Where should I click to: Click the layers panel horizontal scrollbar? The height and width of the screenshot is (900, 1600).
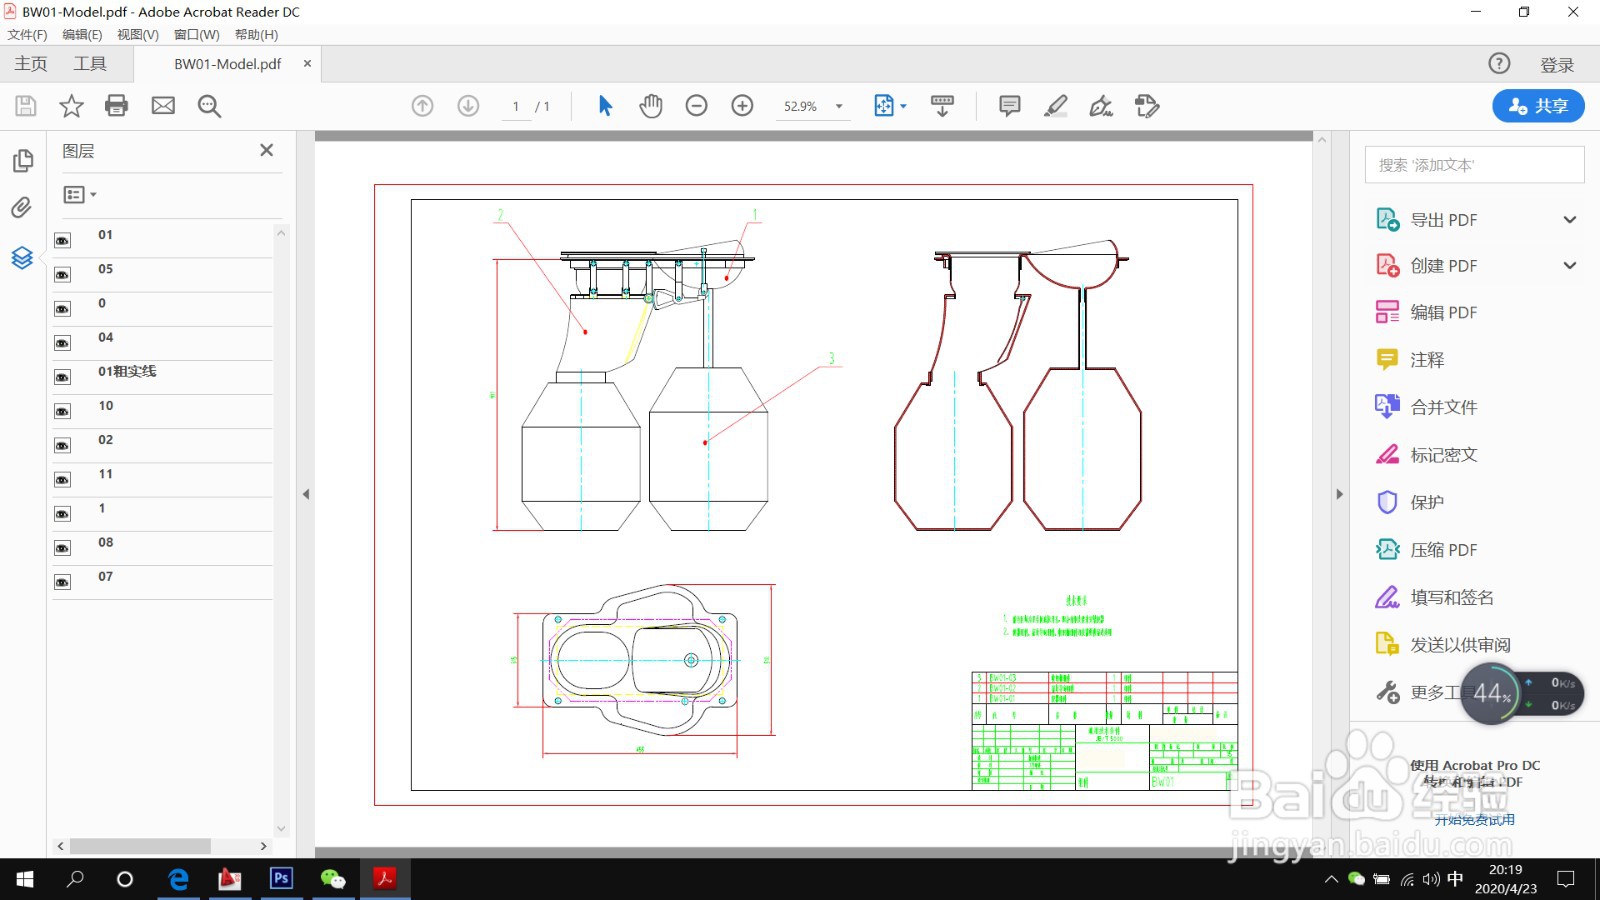(140, 846)
